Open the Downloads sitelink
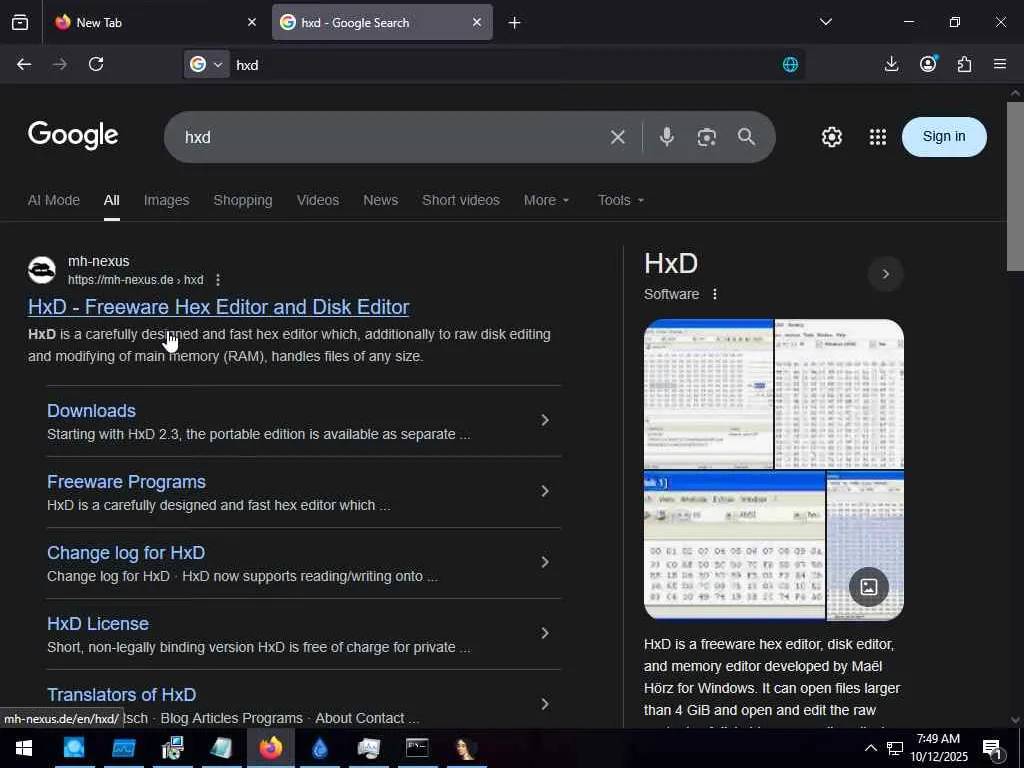The image size is (1024, 768). [91, 411]
